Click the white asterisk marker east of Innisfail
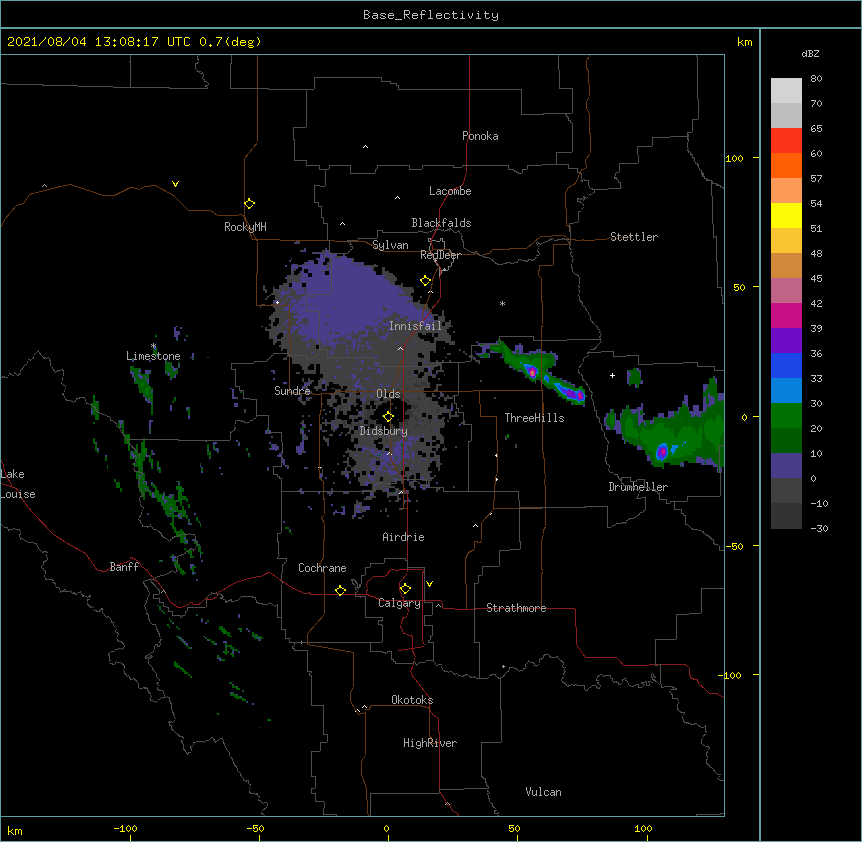Viewport: 862px width, 842px height. (x=502, y=303)
